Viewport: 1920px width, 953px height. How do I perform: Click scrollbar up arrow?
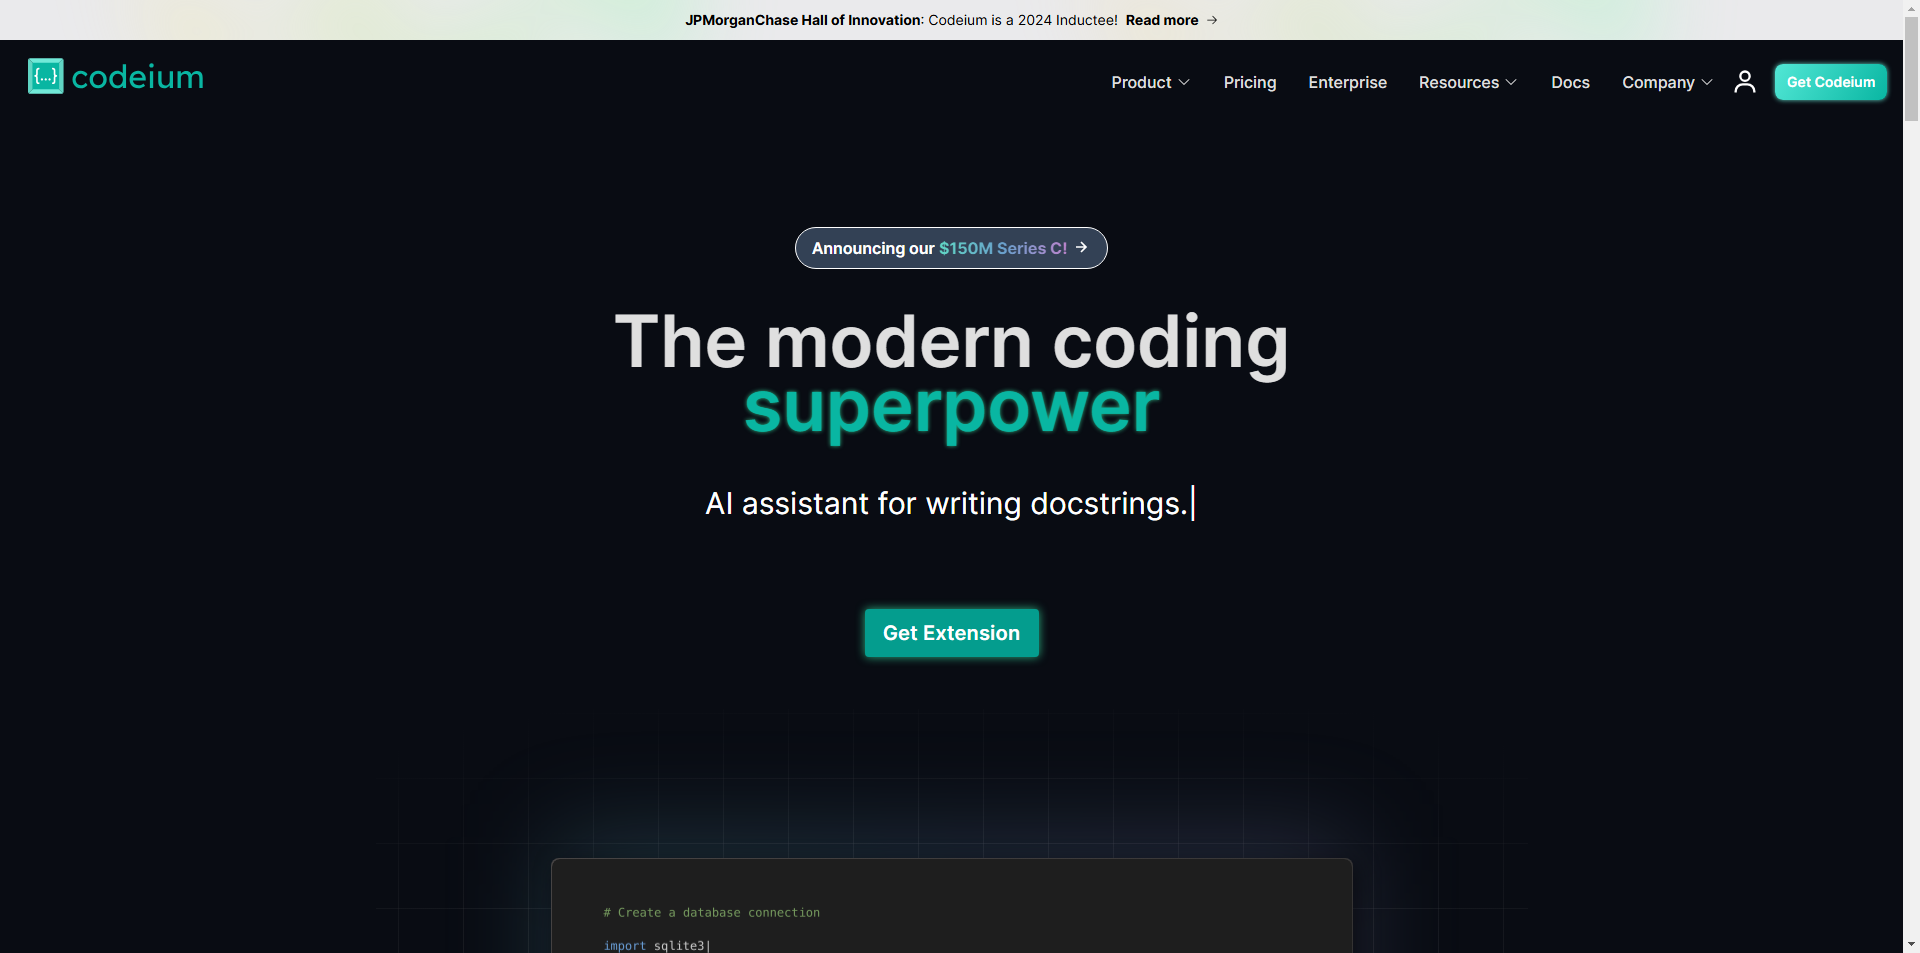[1911, 8]
